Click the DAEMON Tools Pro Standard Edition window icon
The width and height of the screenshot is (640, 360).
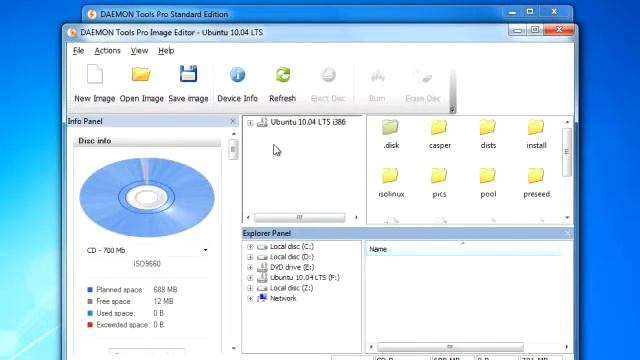click(92, 14)
